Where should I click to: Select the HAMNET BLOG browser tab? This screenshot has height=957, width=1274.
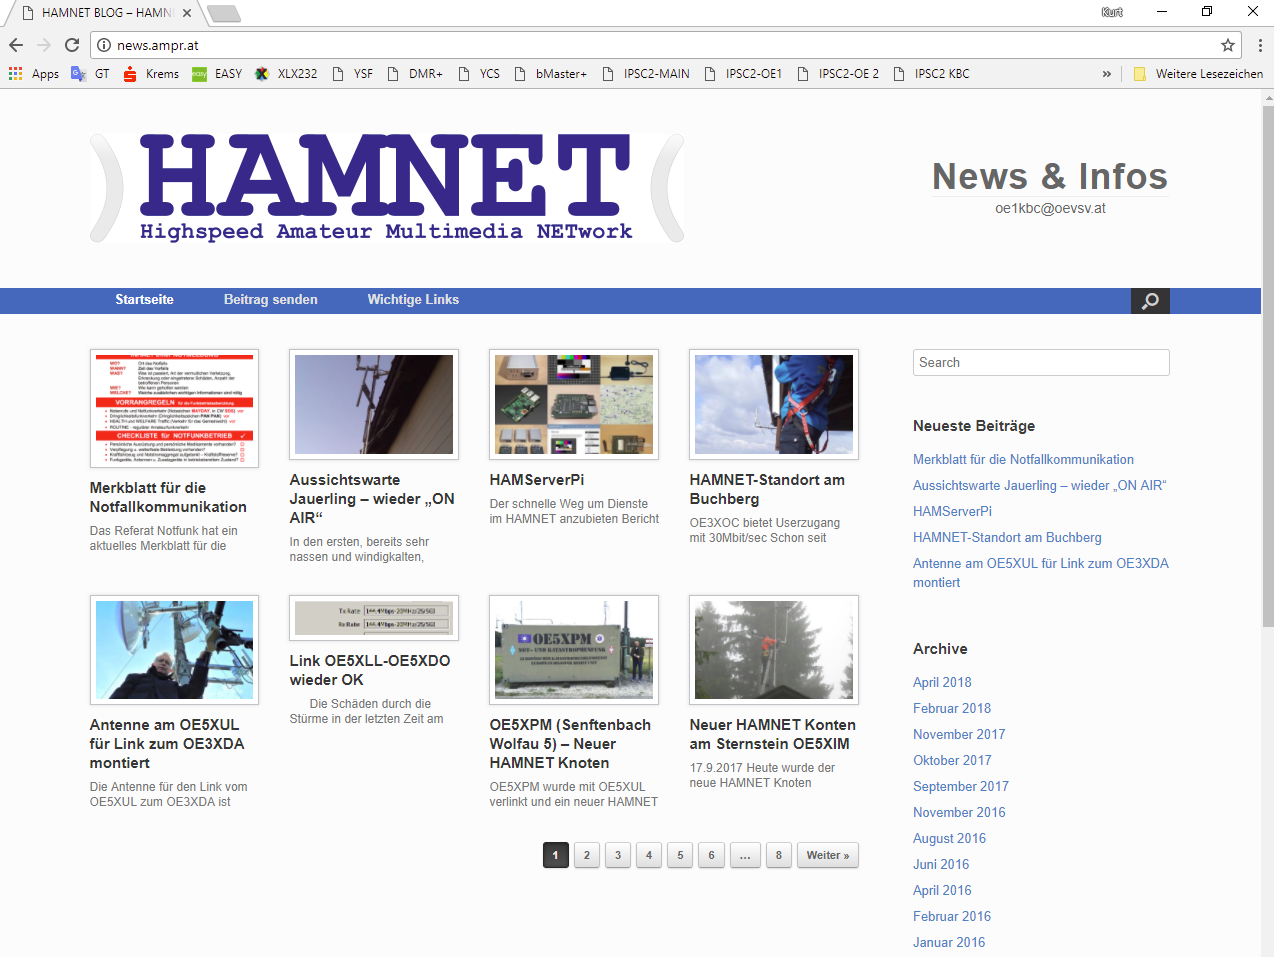(106, 13)
